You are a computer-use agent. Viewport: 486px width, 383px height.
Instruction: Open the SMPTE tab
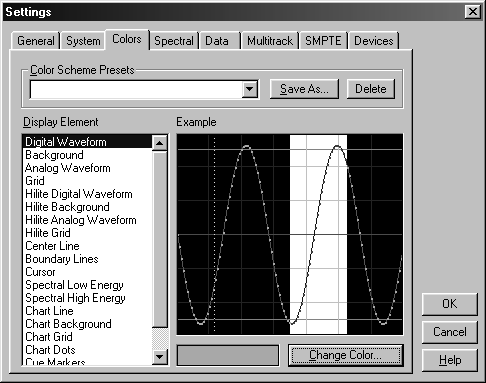(x=323, y=41)
